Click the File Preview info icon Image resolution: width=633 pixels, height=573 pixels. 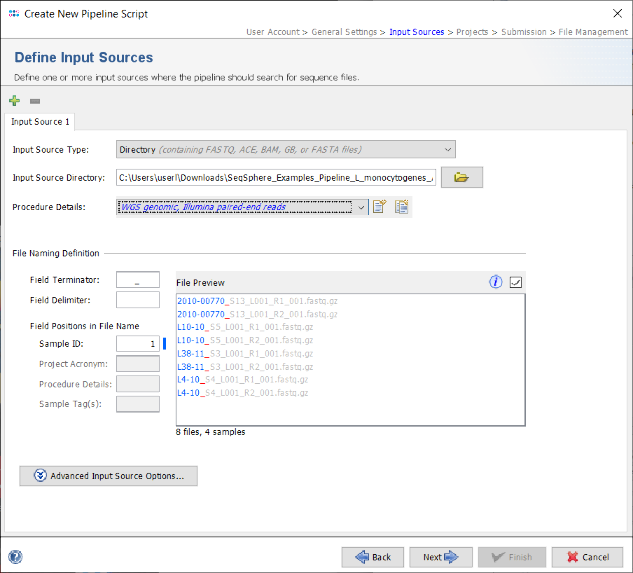[x=495, y=282]
